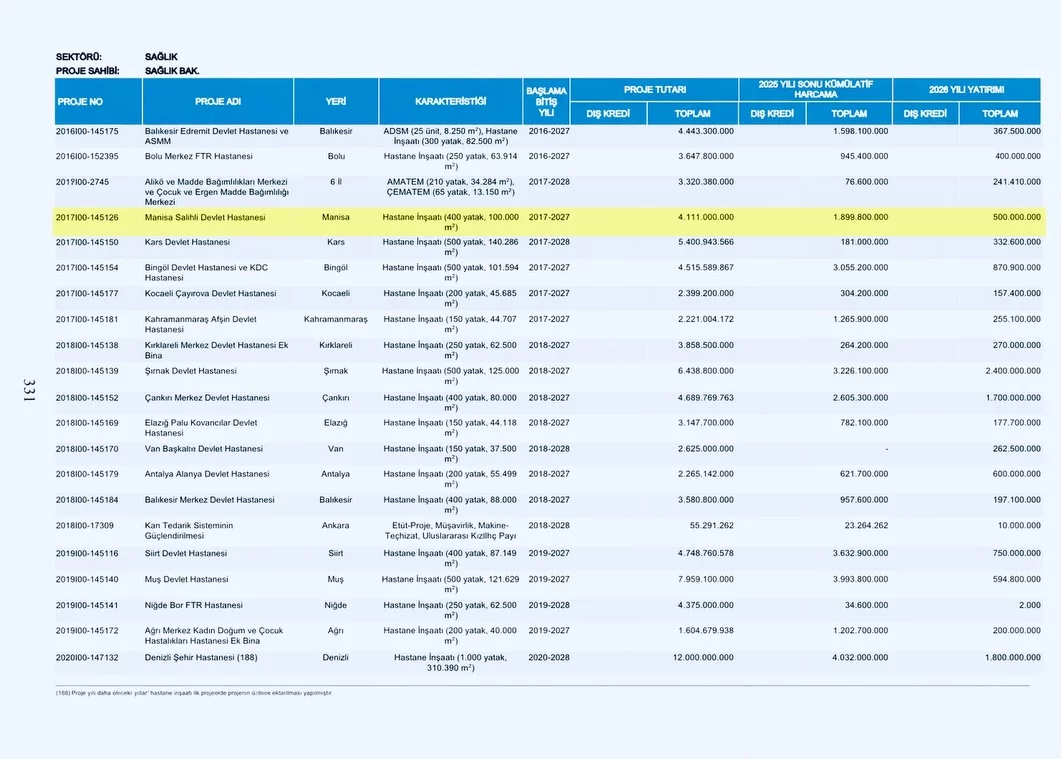Click the SAĞLIK BAK. project owner text
The width and height of the screenshot is (1061, 759).
[172, 70]
